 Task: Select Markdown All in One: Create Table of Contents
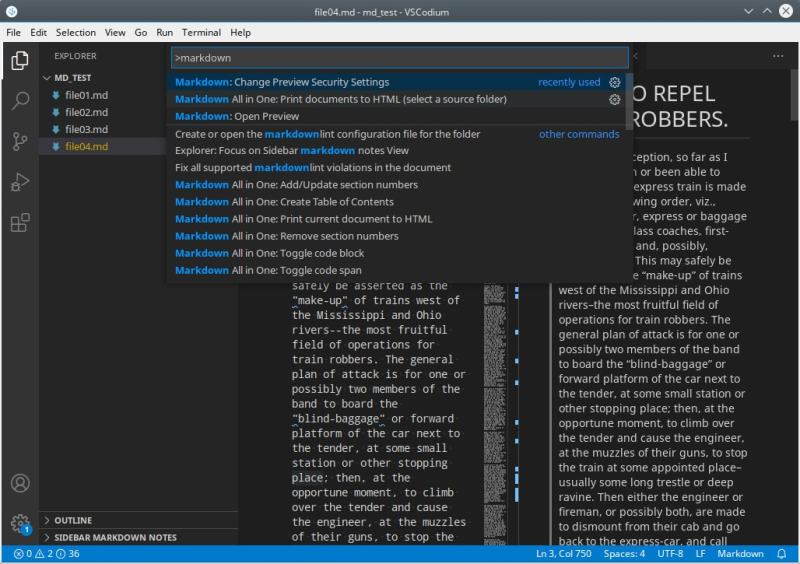coord(284,202)
